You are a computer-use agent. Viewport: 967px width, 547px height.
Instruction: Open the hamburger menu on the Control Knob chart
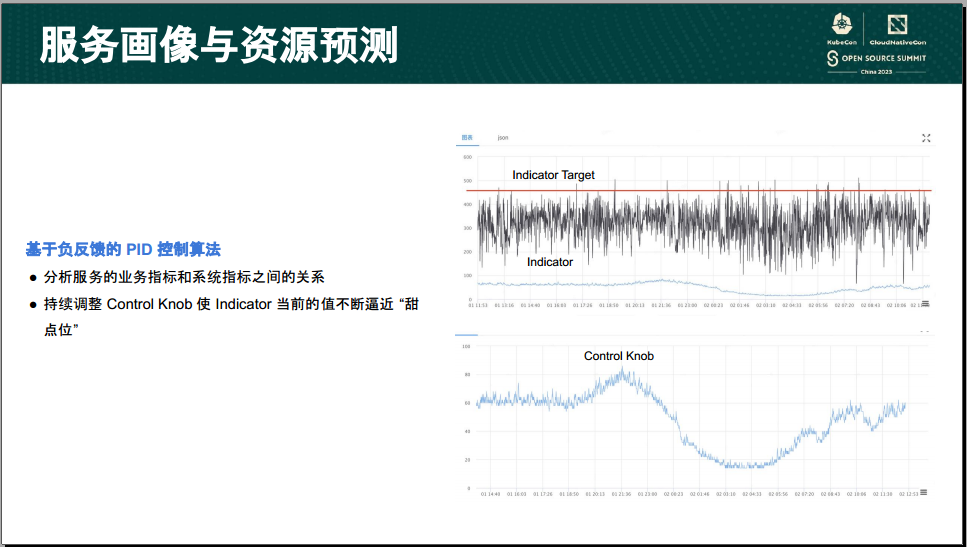(x=923, y=492)
